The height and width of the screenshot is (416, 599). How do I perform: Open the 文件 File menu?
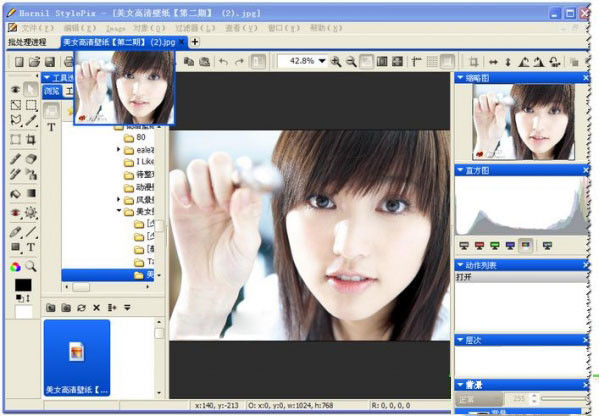click(x=37, y=28)
